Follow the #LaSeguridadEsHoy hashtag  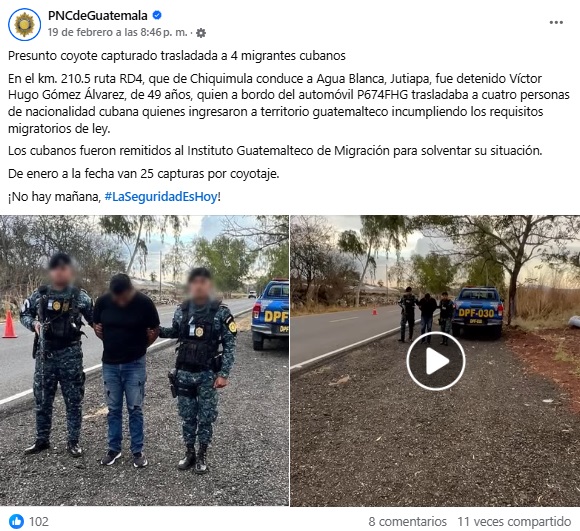pyautogui.click(x=161, y=196)
